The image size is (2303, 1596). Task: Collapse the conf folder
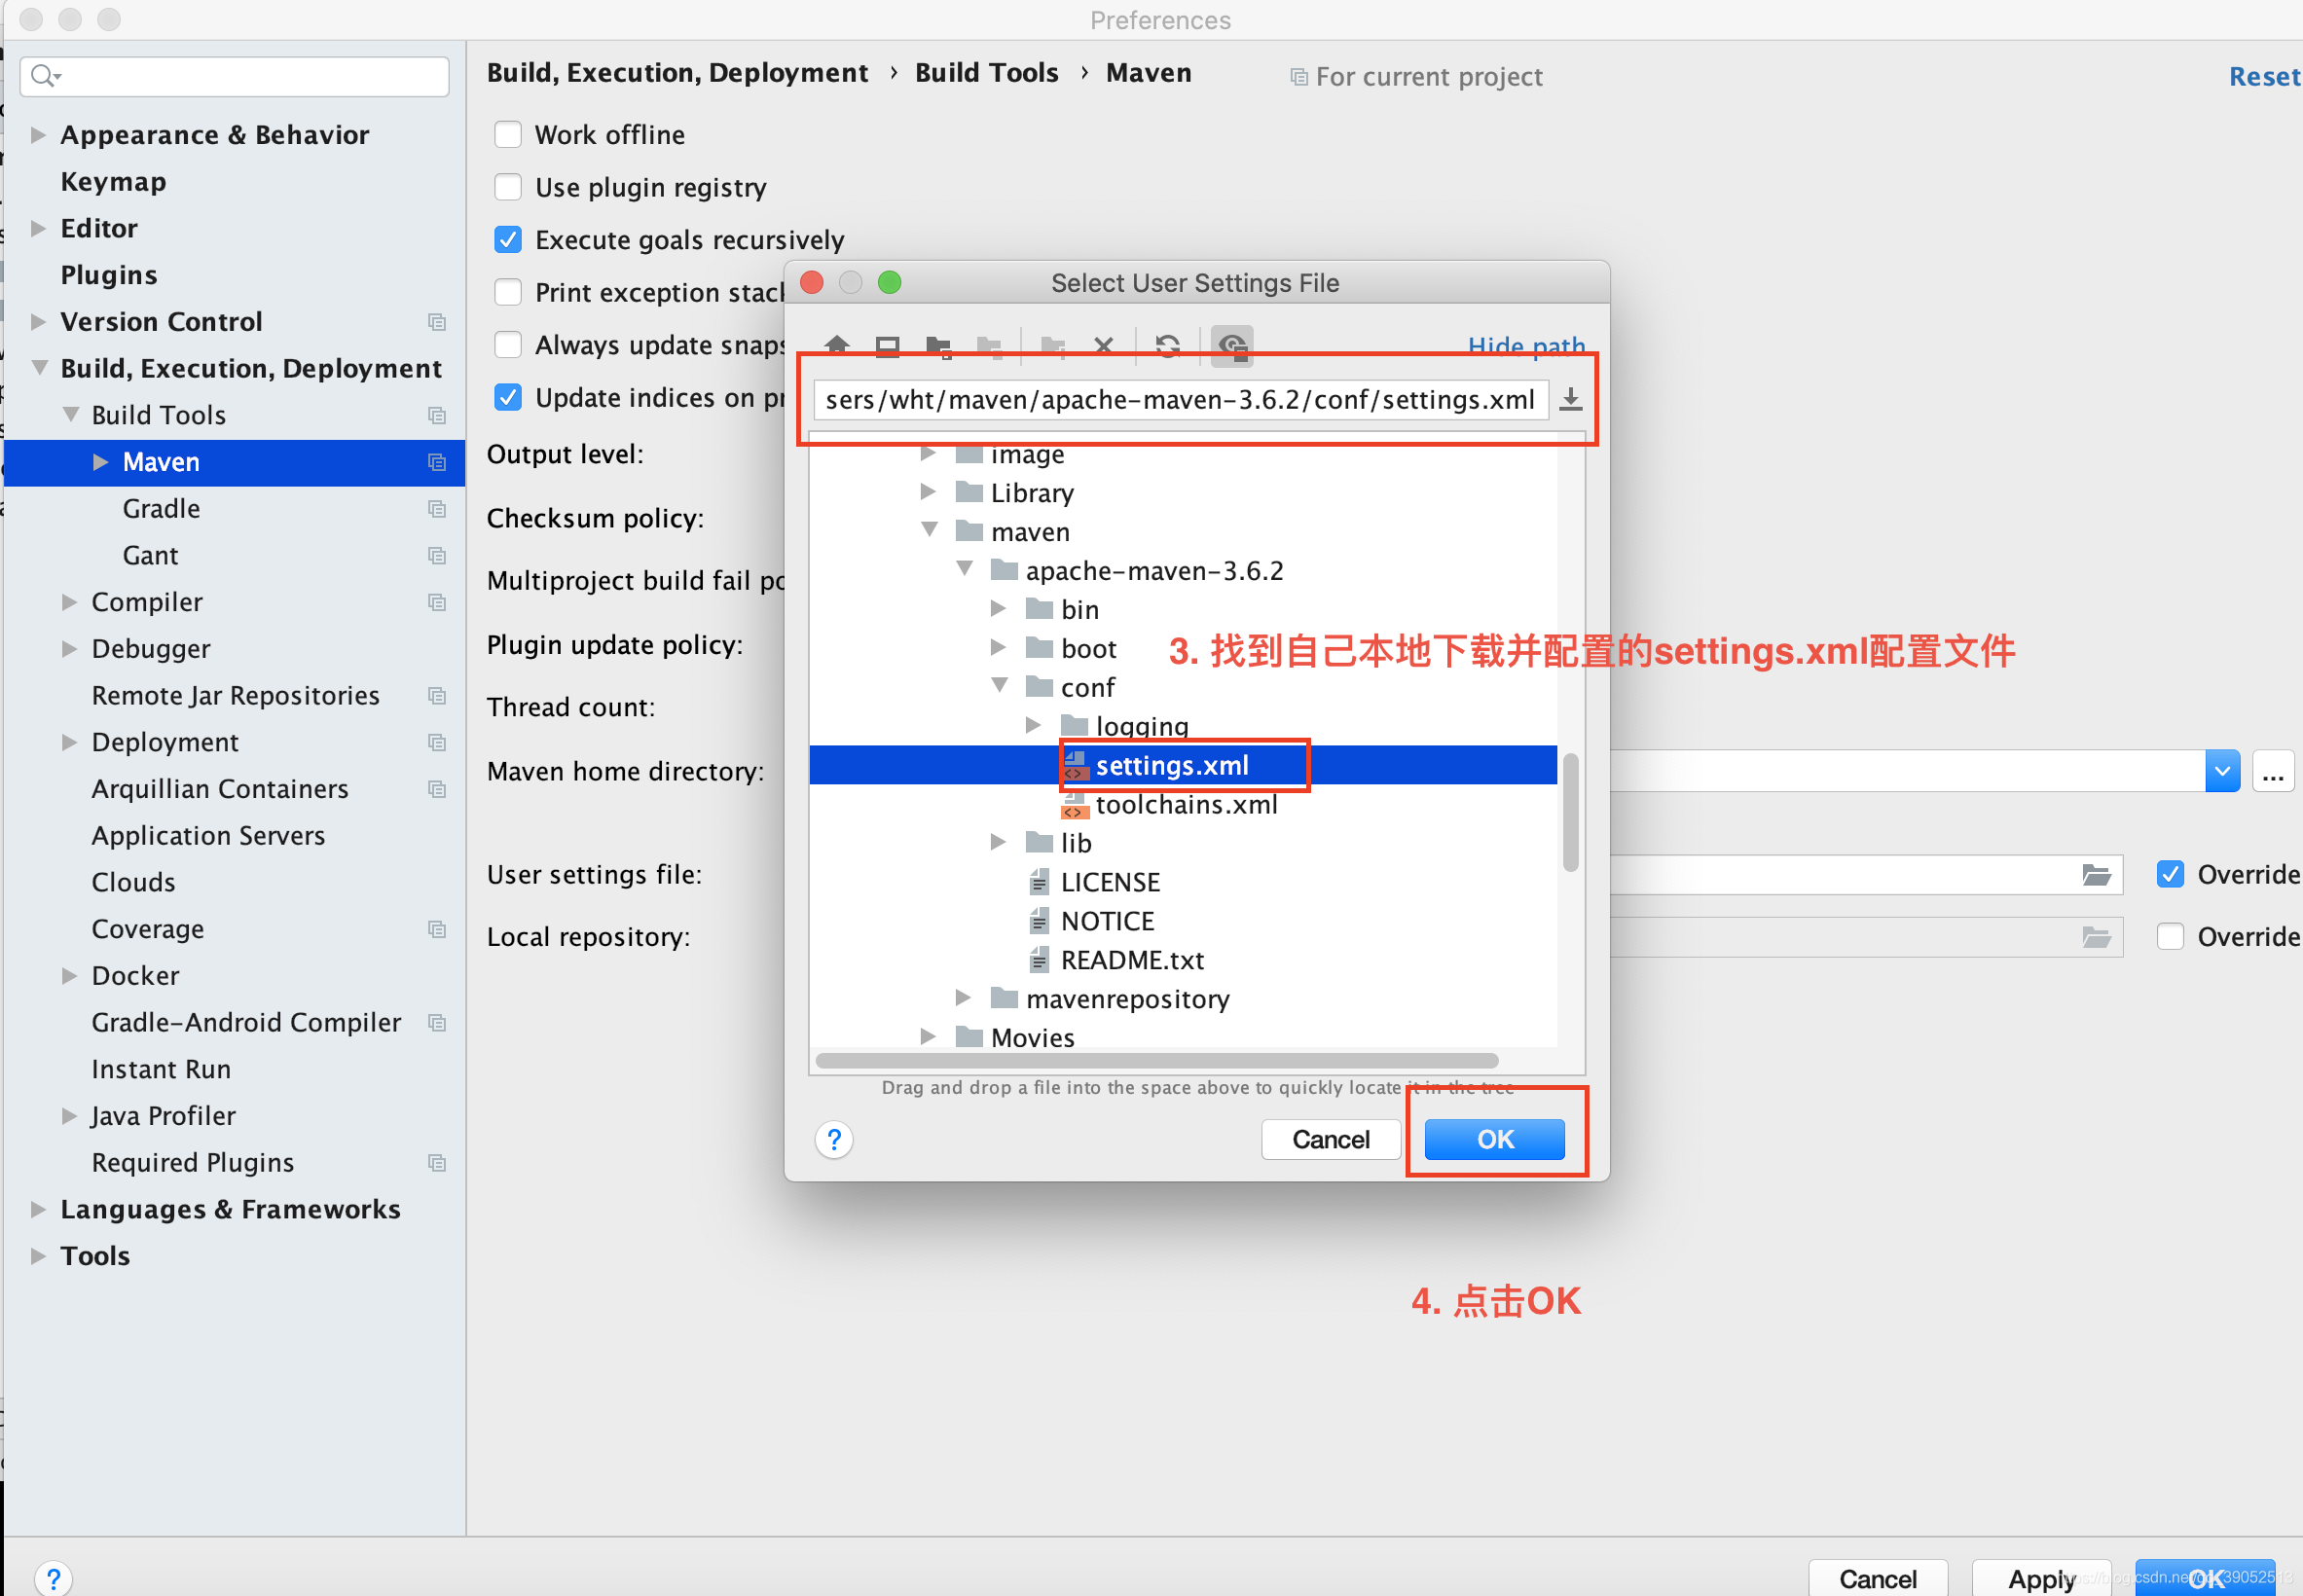pyautogui.click(x=999, y=686)
